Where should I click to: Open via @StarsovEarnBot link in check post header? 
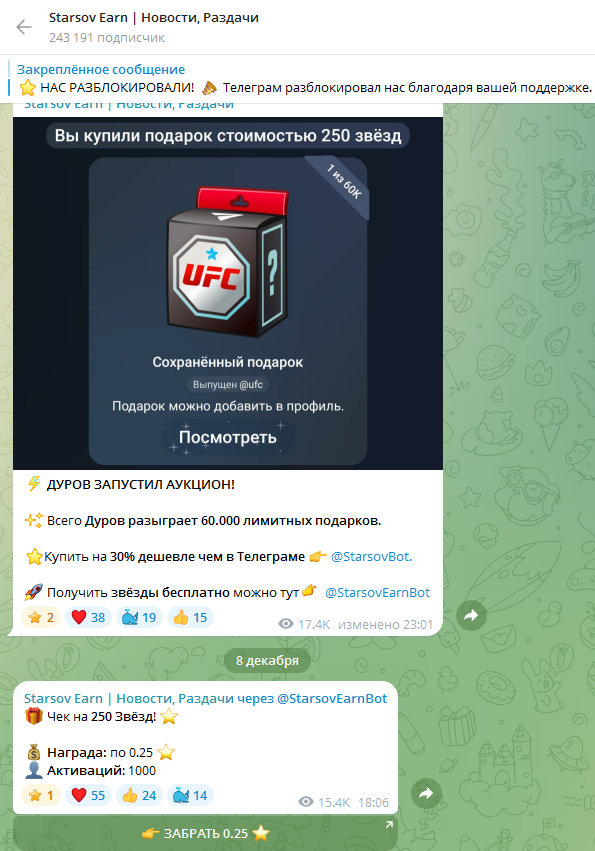click(x=332, y=698)
